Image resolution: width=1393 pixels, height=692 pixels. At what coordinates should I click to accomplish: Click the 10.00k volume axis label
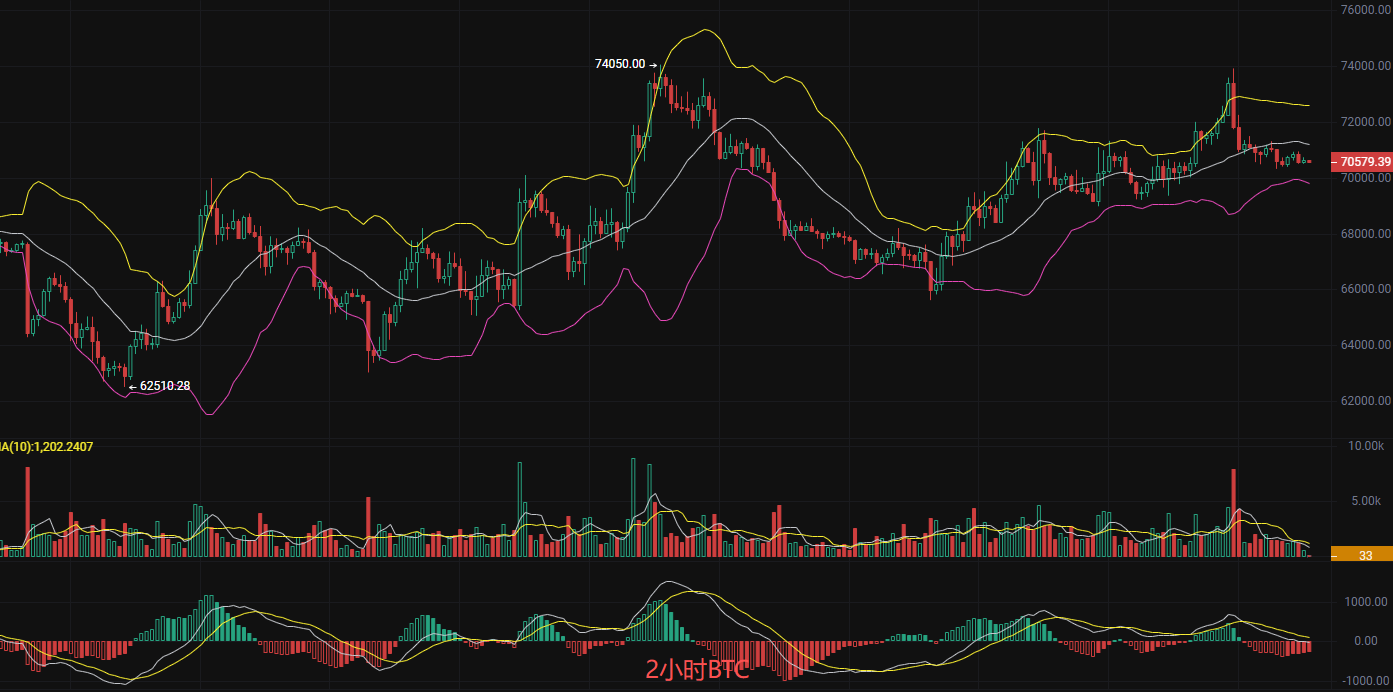point(1366,446)
